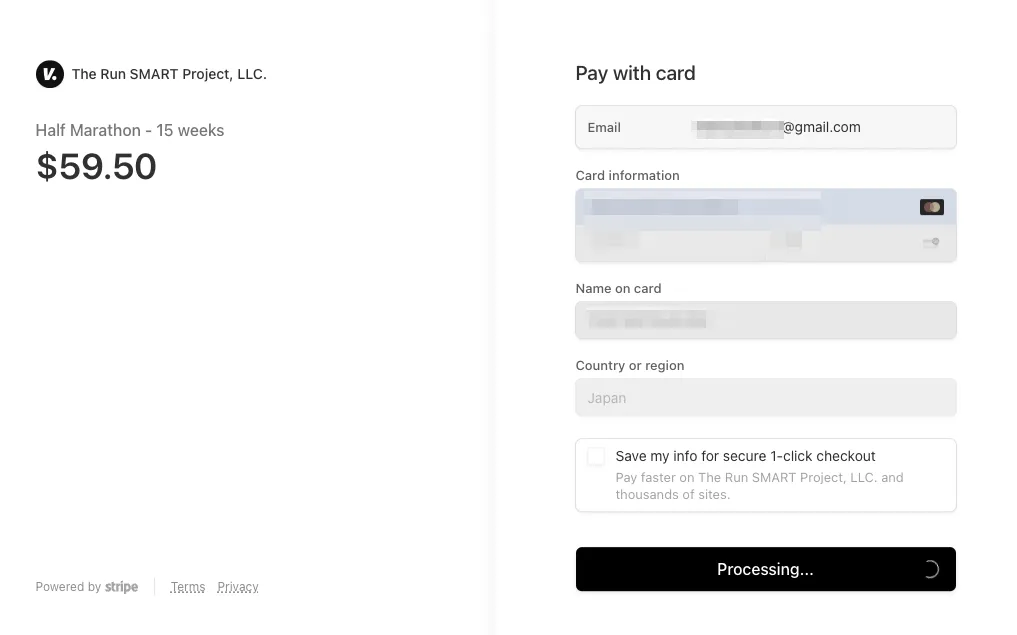
Task: Click the merchant V logo icon
Action: pyautogui.click(x=49, y=74)
